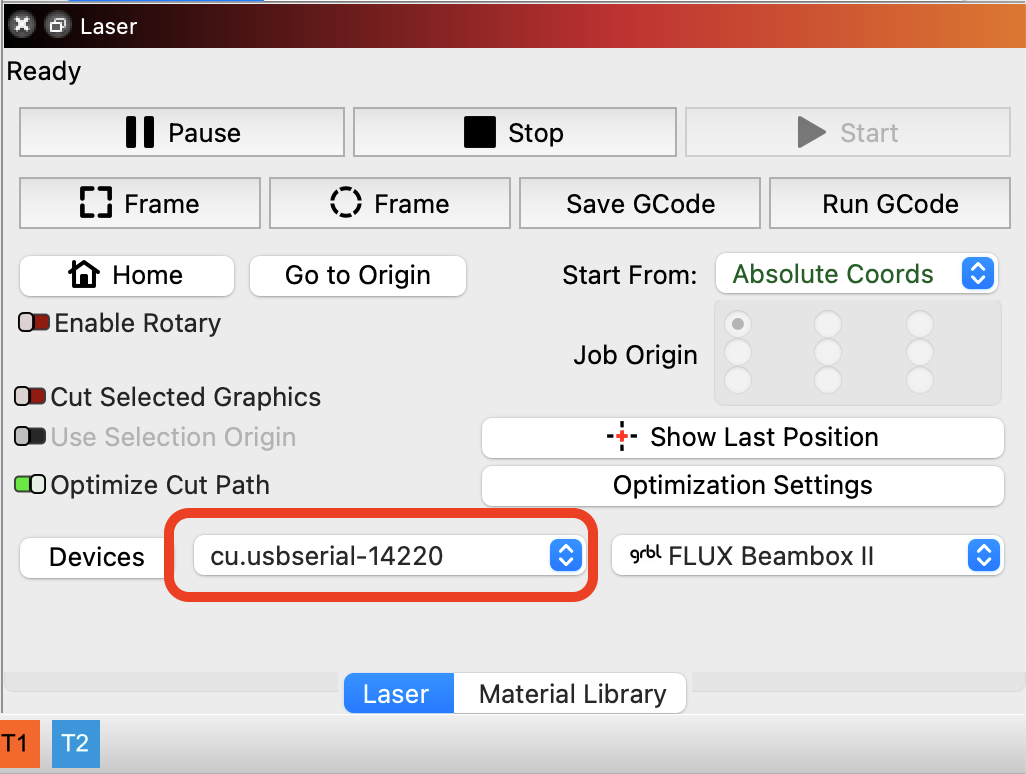Select the blue T2 tool layer swatch
The height and width of the screenshot is (774, 1026).
[76, 744]
